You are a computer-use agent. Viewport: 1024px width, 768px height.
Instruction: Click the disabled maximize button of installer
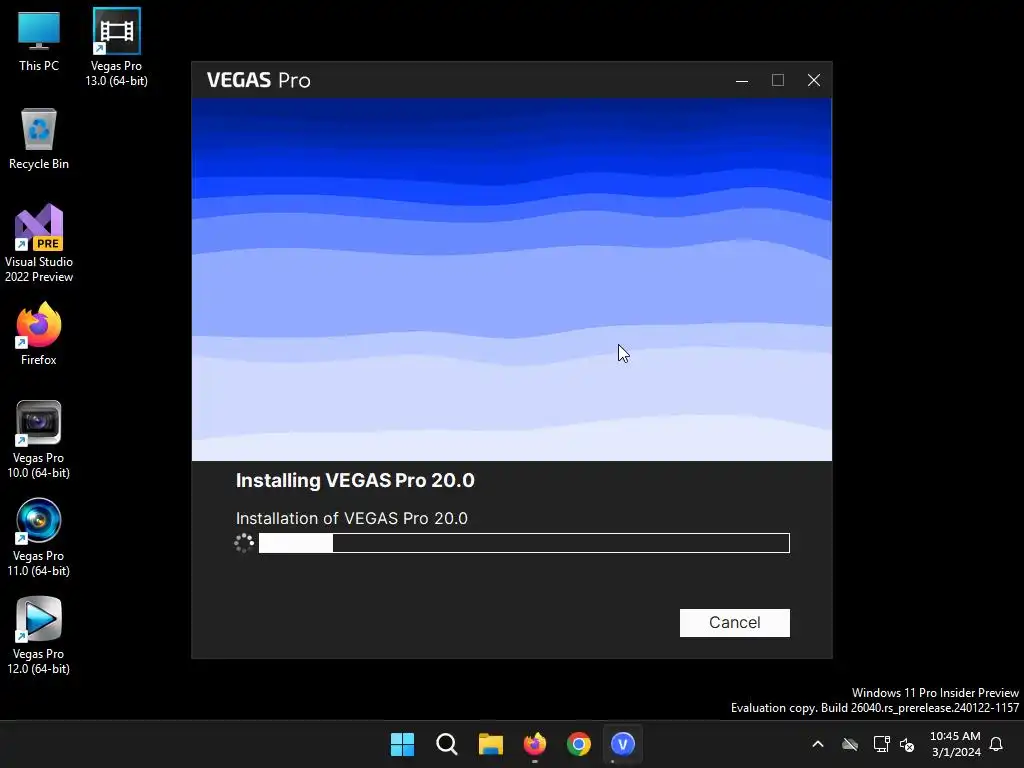778,80
